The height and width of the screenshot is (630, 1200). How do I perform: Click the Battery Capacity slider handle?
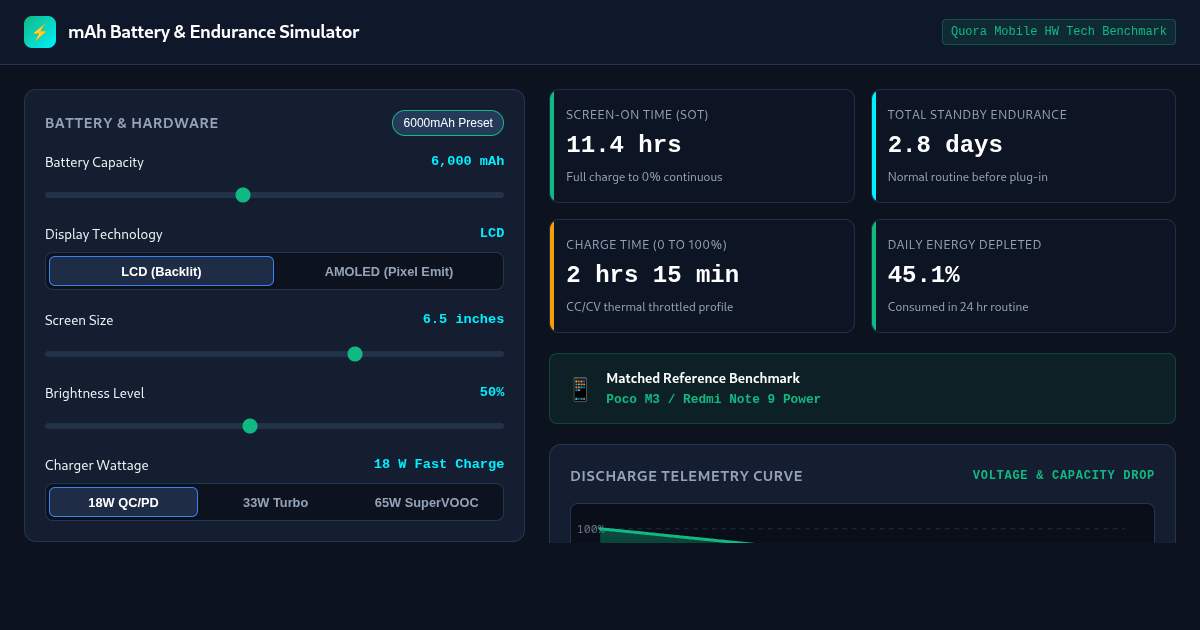243,195
